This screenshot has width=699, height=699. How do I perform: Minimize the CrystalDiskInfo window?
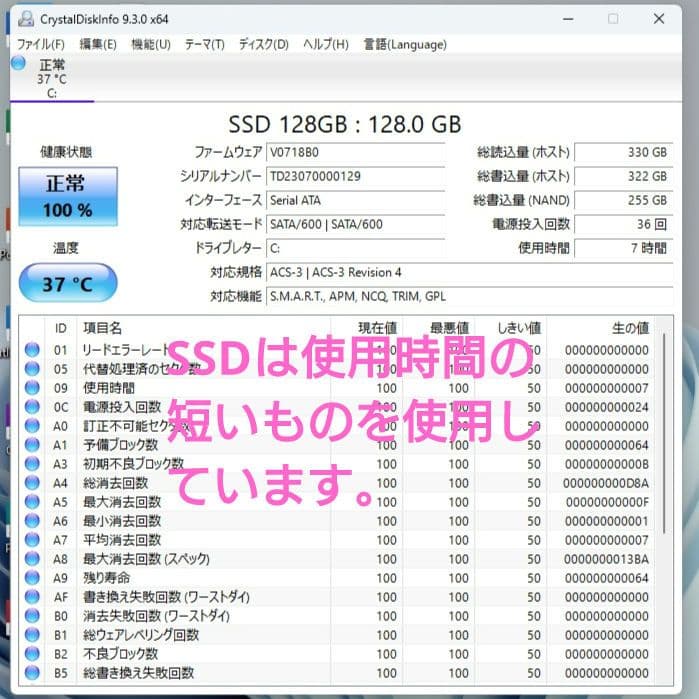568,19
